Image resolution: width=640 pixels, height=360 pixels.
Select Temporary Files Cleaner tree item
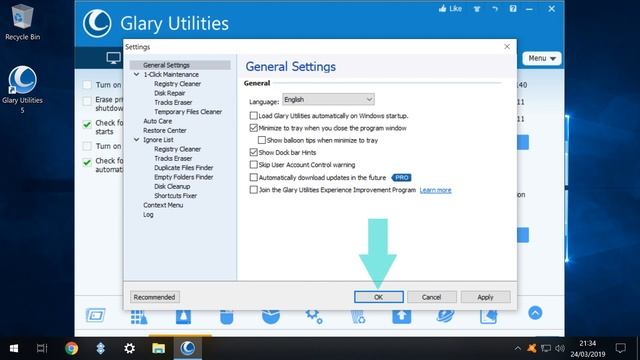point(188,111)
